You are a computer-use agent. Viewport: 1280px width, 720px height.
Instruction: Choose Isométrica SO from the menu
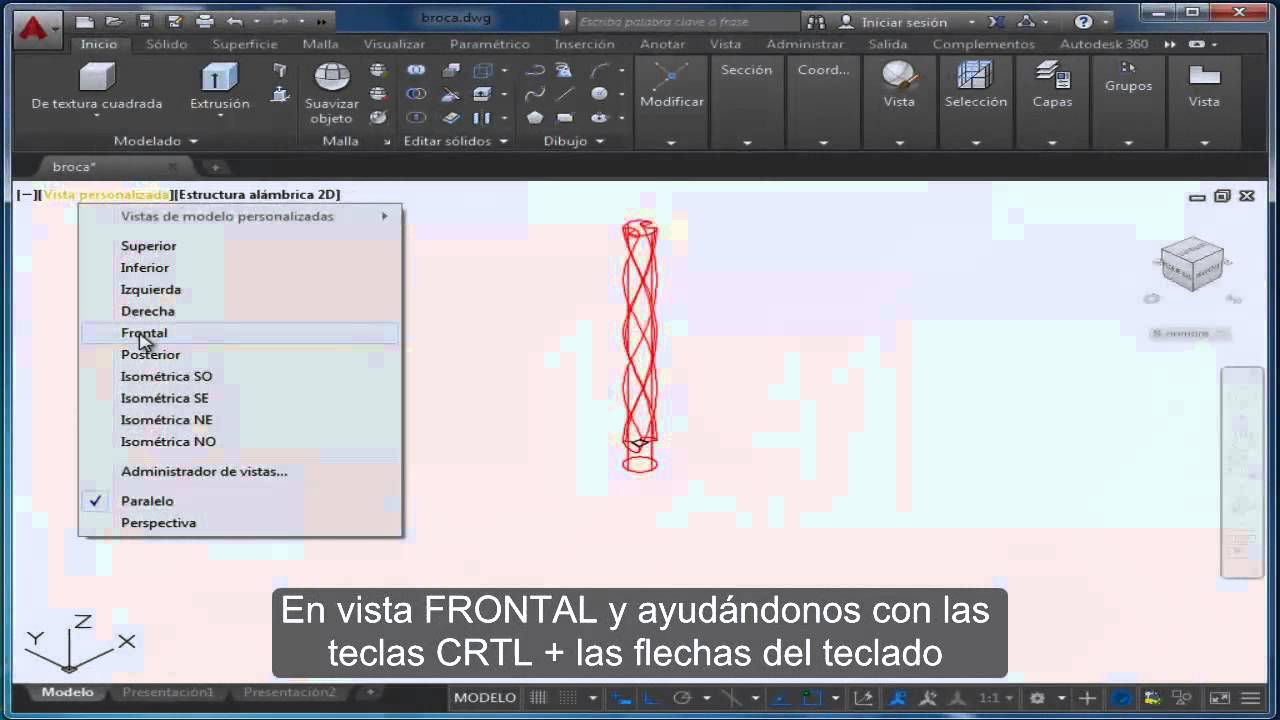pos(240,376)
